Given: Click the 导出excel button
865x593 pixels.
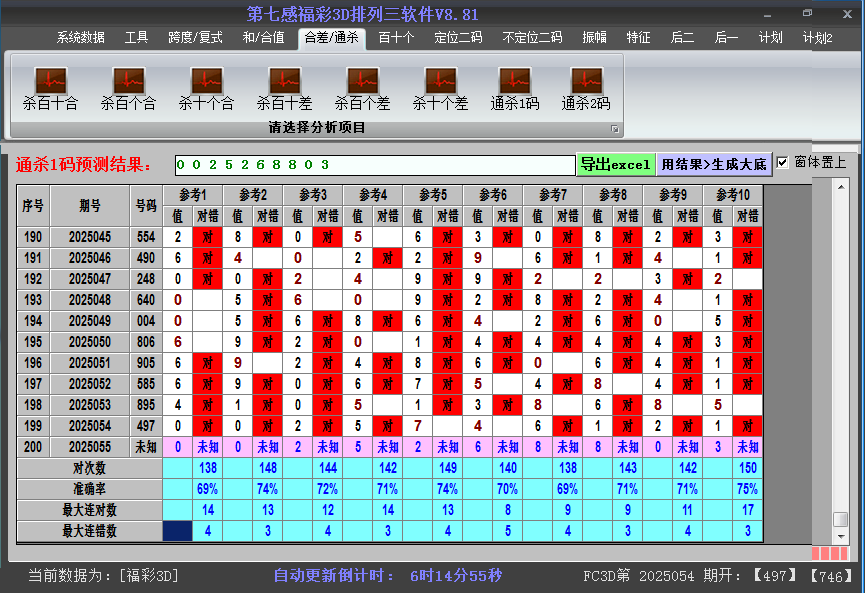Looking at the screenshot, I should click(x=616, y=164).
